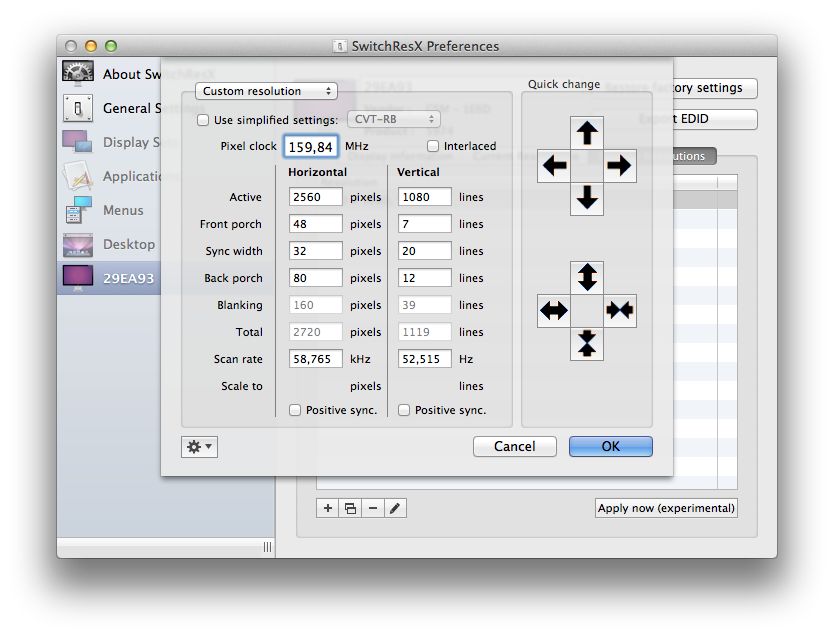Viewport: 834px width, 637px height.
Task: Edit resolution with pencil button
Action: (x=395, y=508)
